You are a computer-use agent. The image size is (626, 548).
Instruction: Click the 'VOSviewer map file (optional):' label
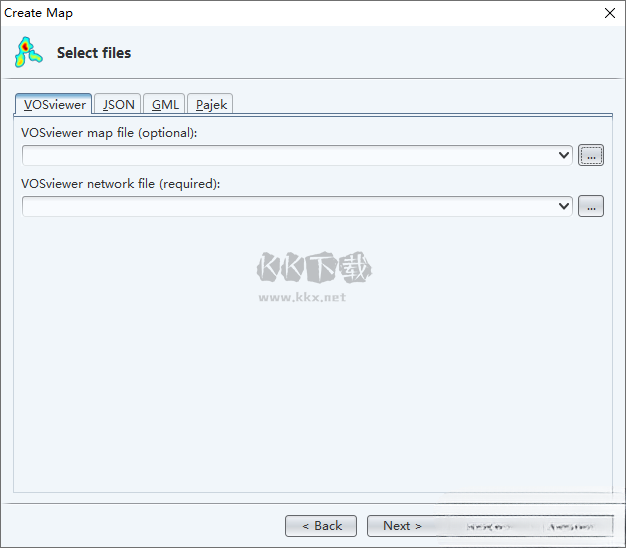click(109, 133)
